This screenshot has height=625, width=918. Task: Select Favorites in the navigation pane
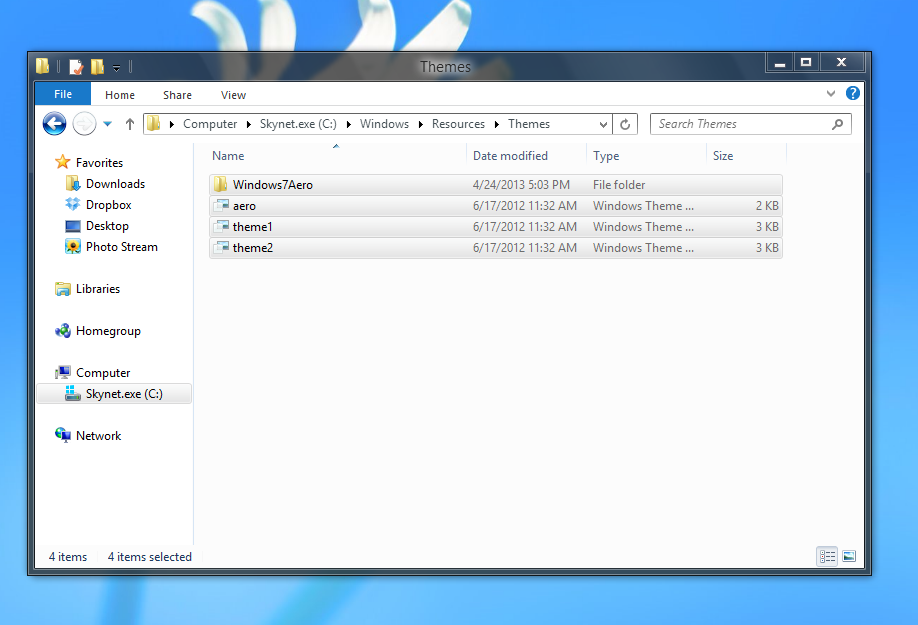point(100,163)
